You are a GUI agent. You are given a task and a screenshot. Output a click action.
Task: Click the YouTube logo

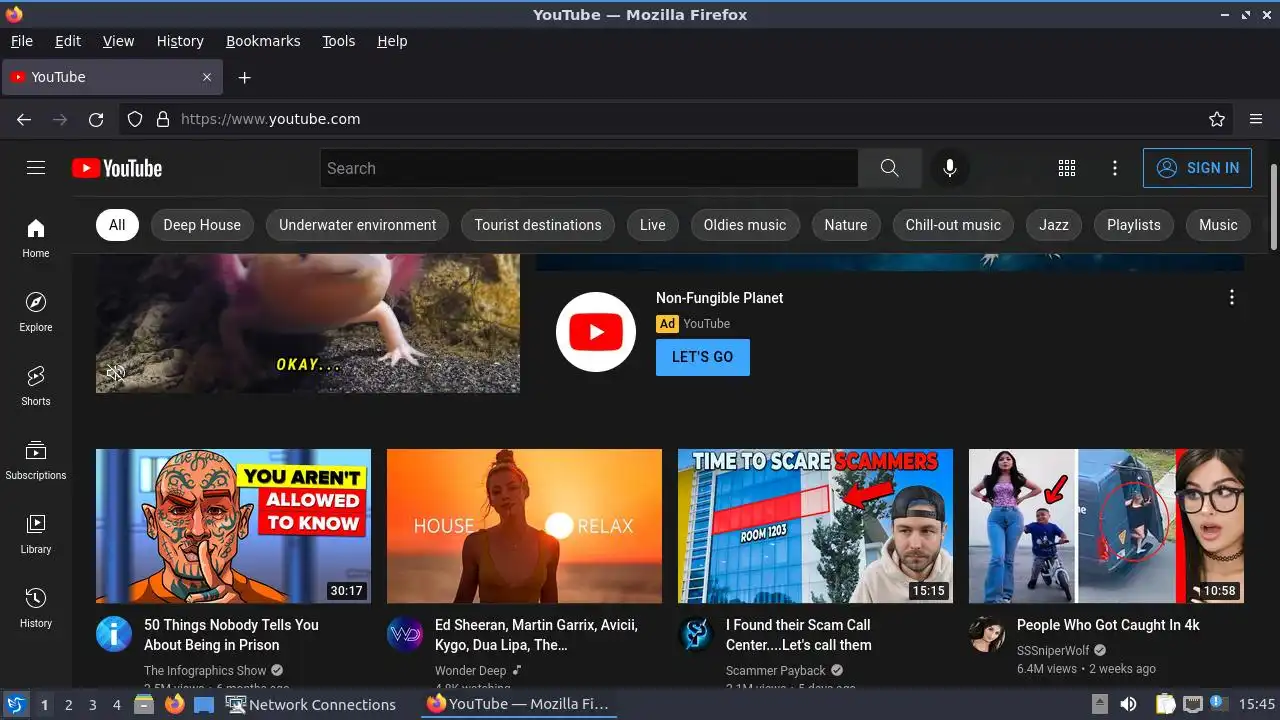point(117,168)
